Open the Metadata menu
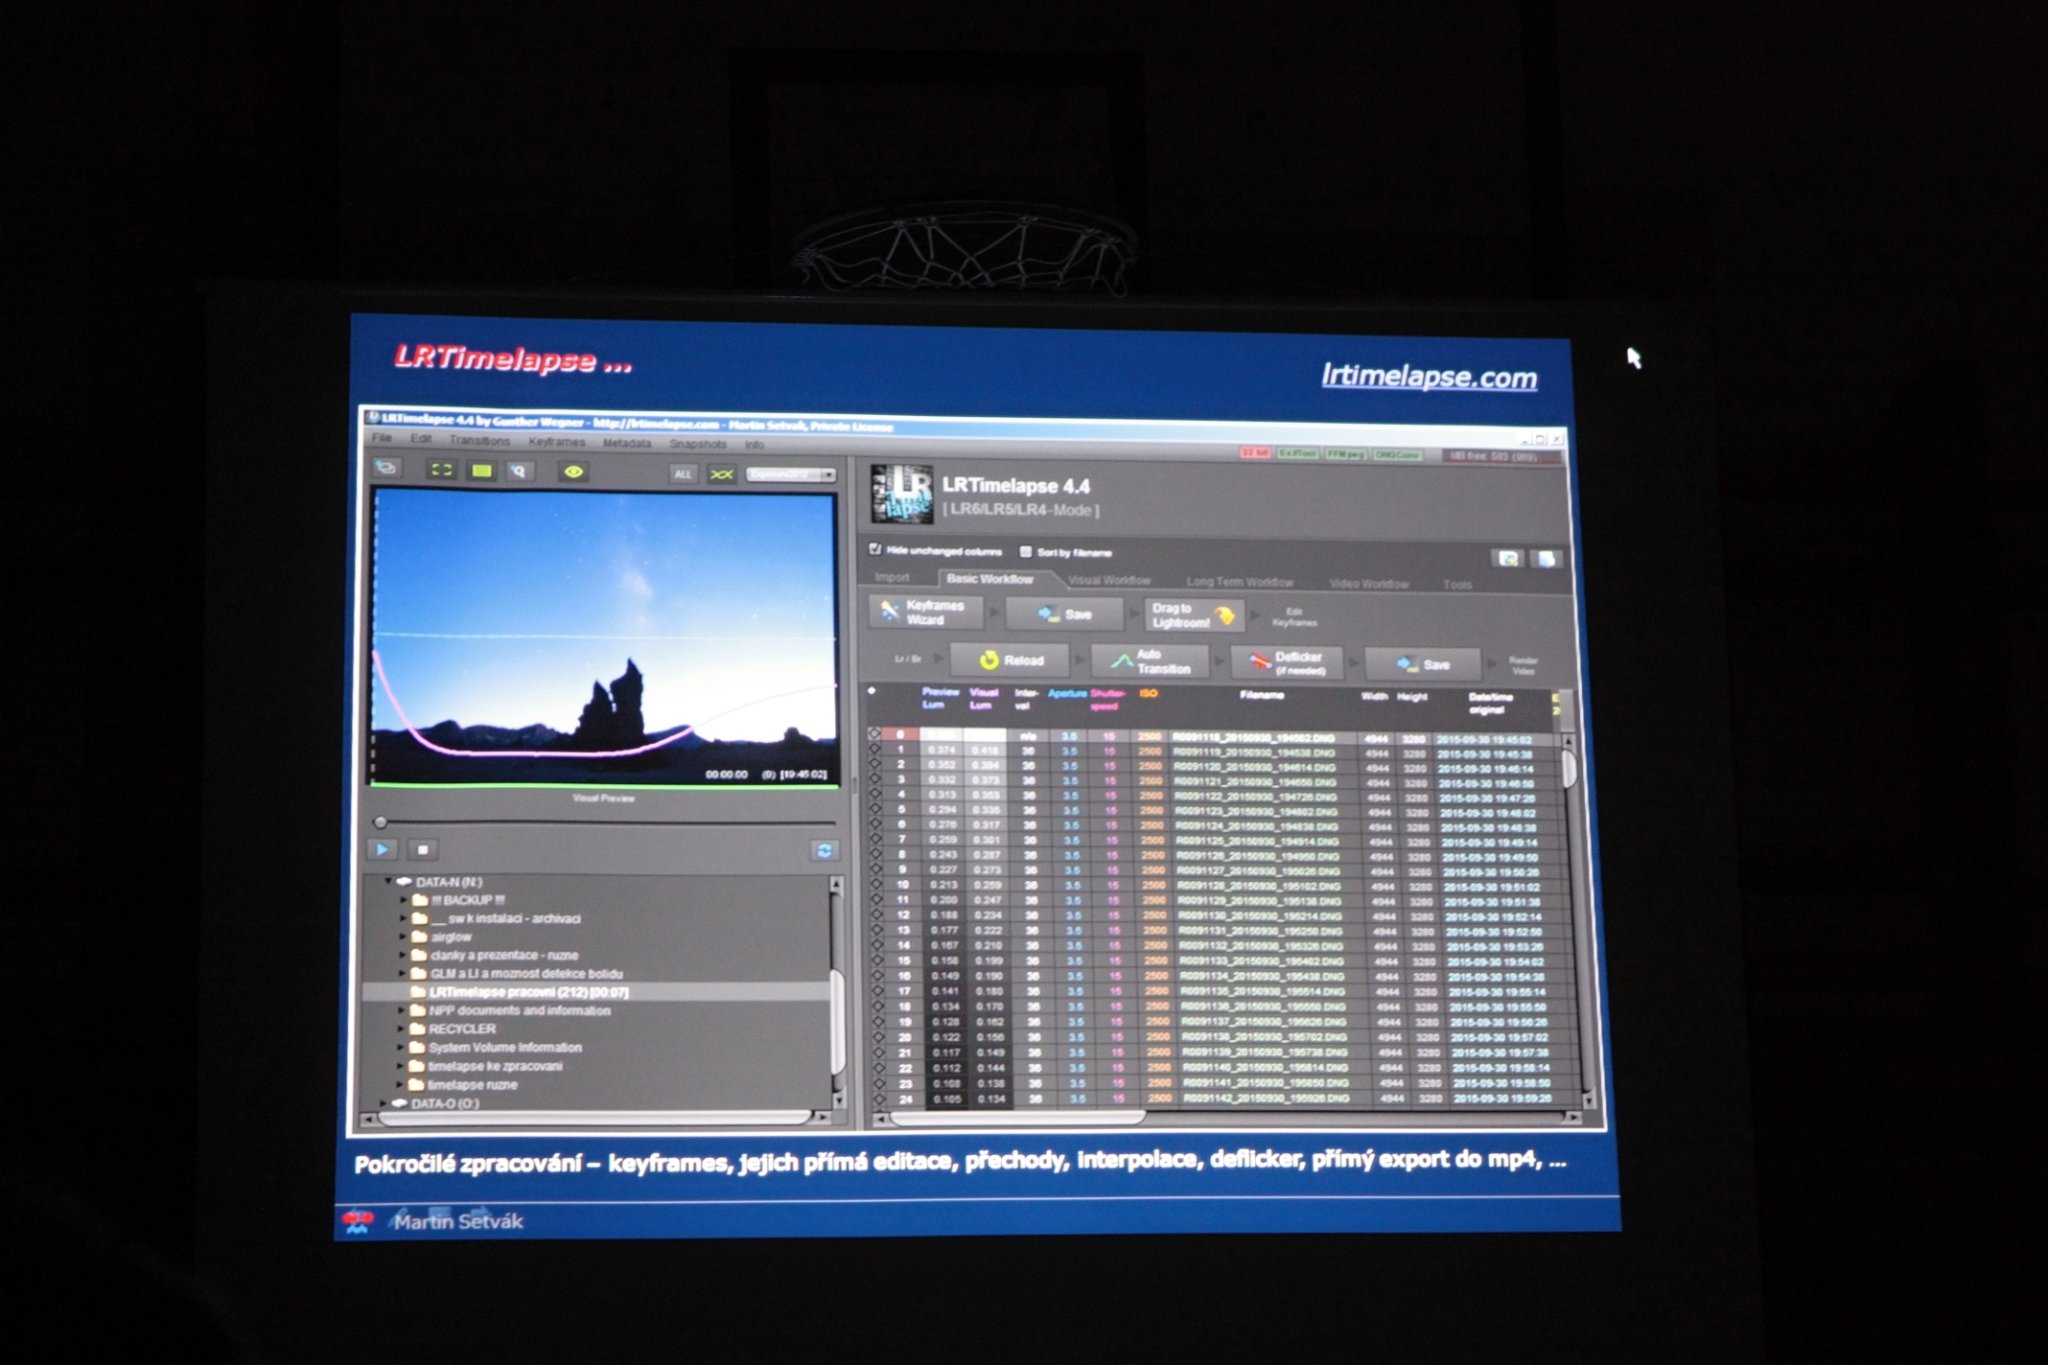Screen dimensions: 2048x1365 (x=627, y=443)
